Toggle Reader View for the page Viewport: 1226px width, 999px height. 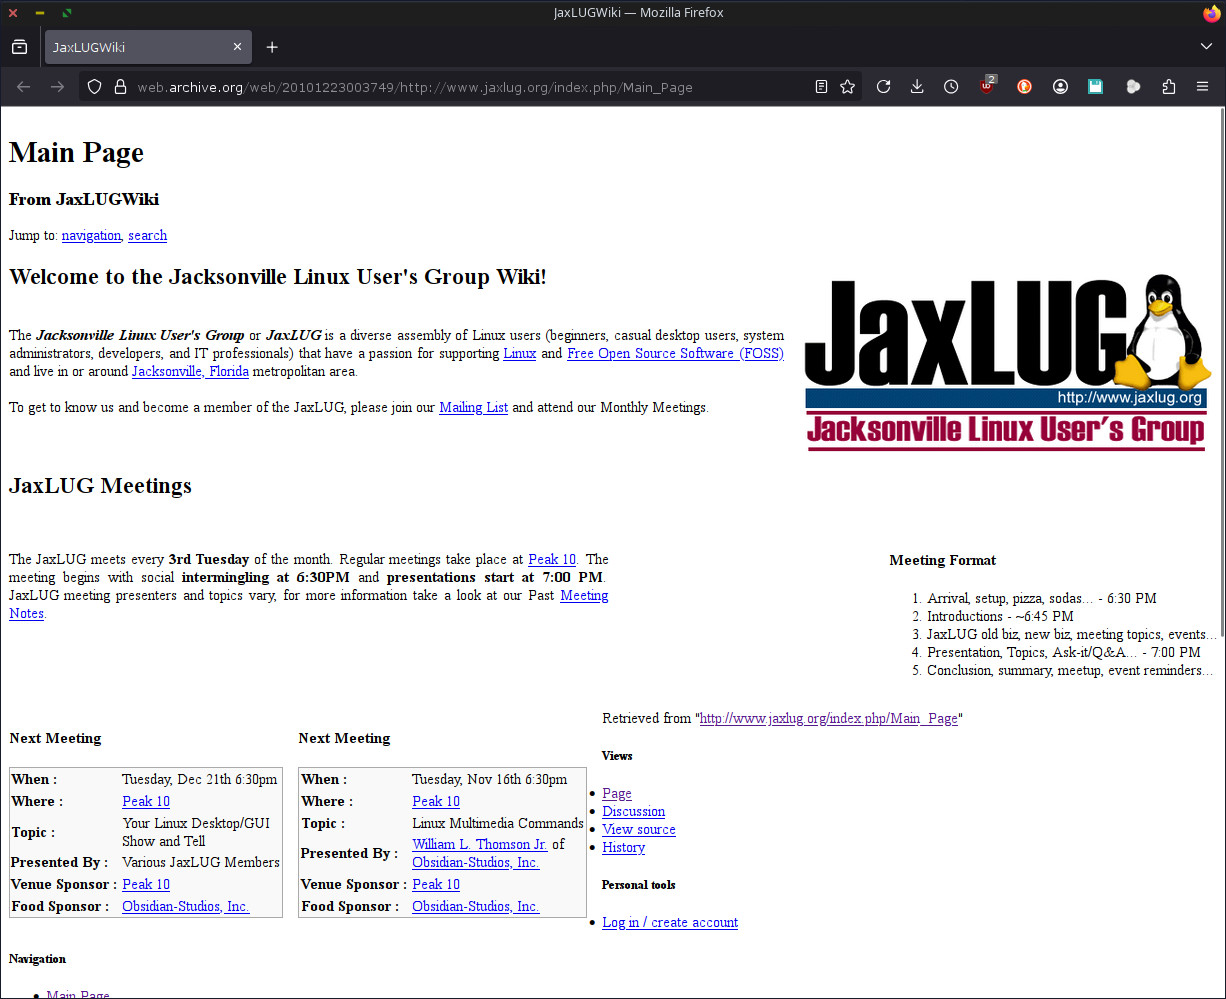[x=821, y=86]
